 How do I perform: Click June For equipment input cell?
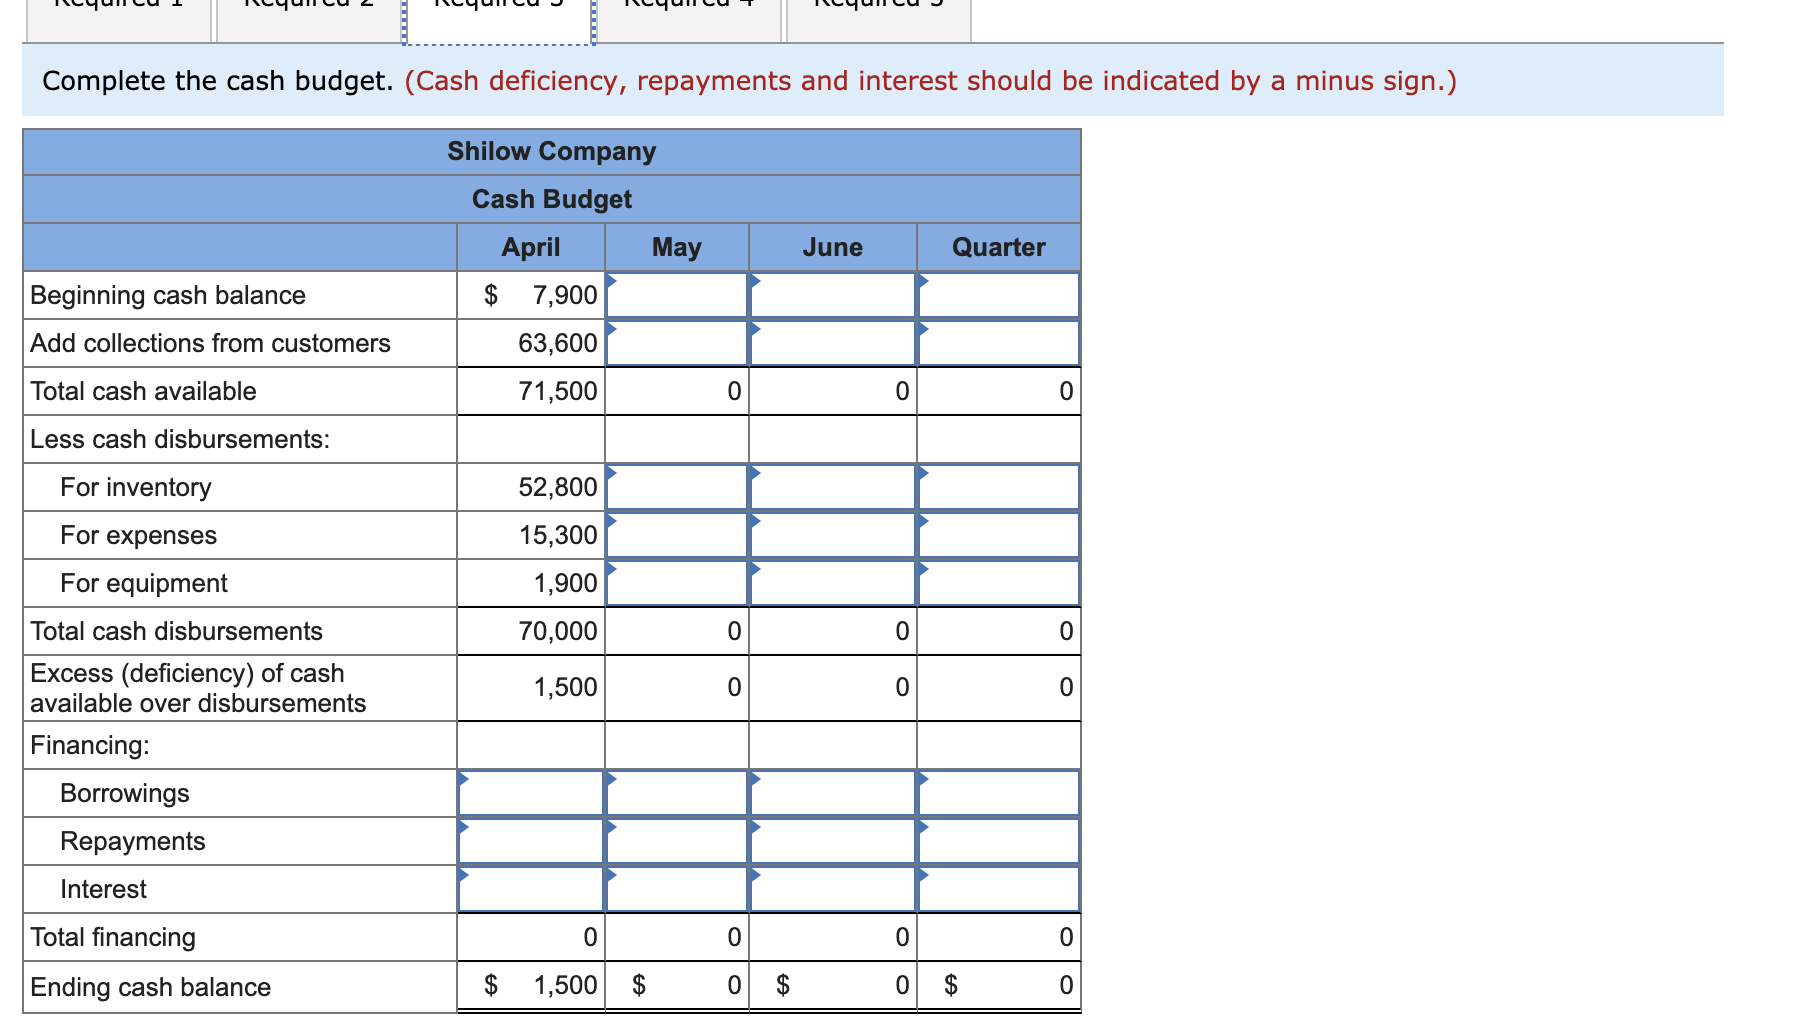point(833,583)
